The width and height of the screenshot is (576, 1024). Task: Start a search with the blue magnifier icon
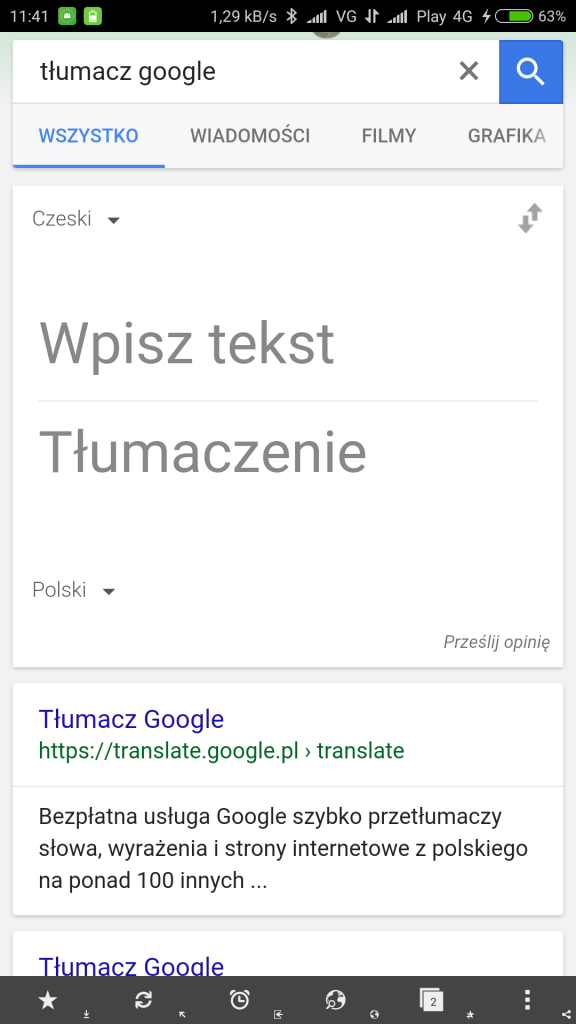pyautogui.click(x=531, y=70)
